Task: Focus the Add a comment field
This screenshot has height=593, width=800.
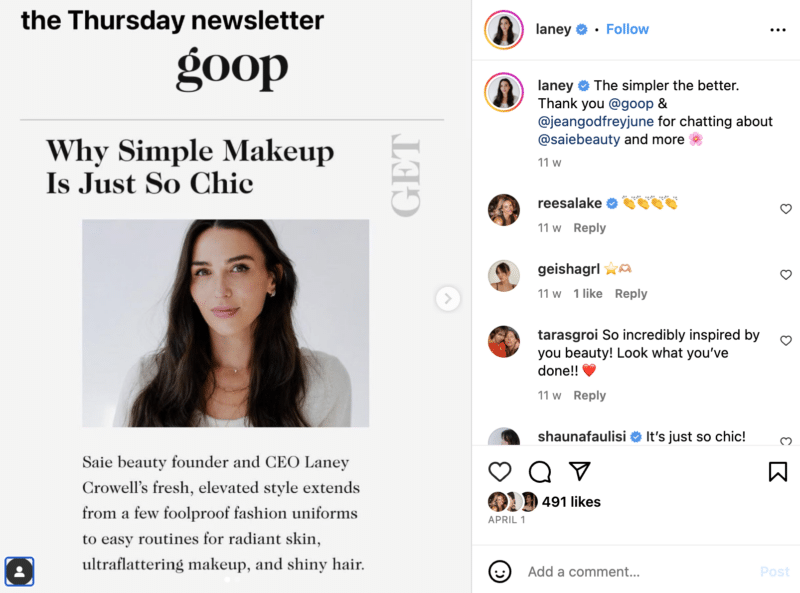Action: tap(638, 572)
